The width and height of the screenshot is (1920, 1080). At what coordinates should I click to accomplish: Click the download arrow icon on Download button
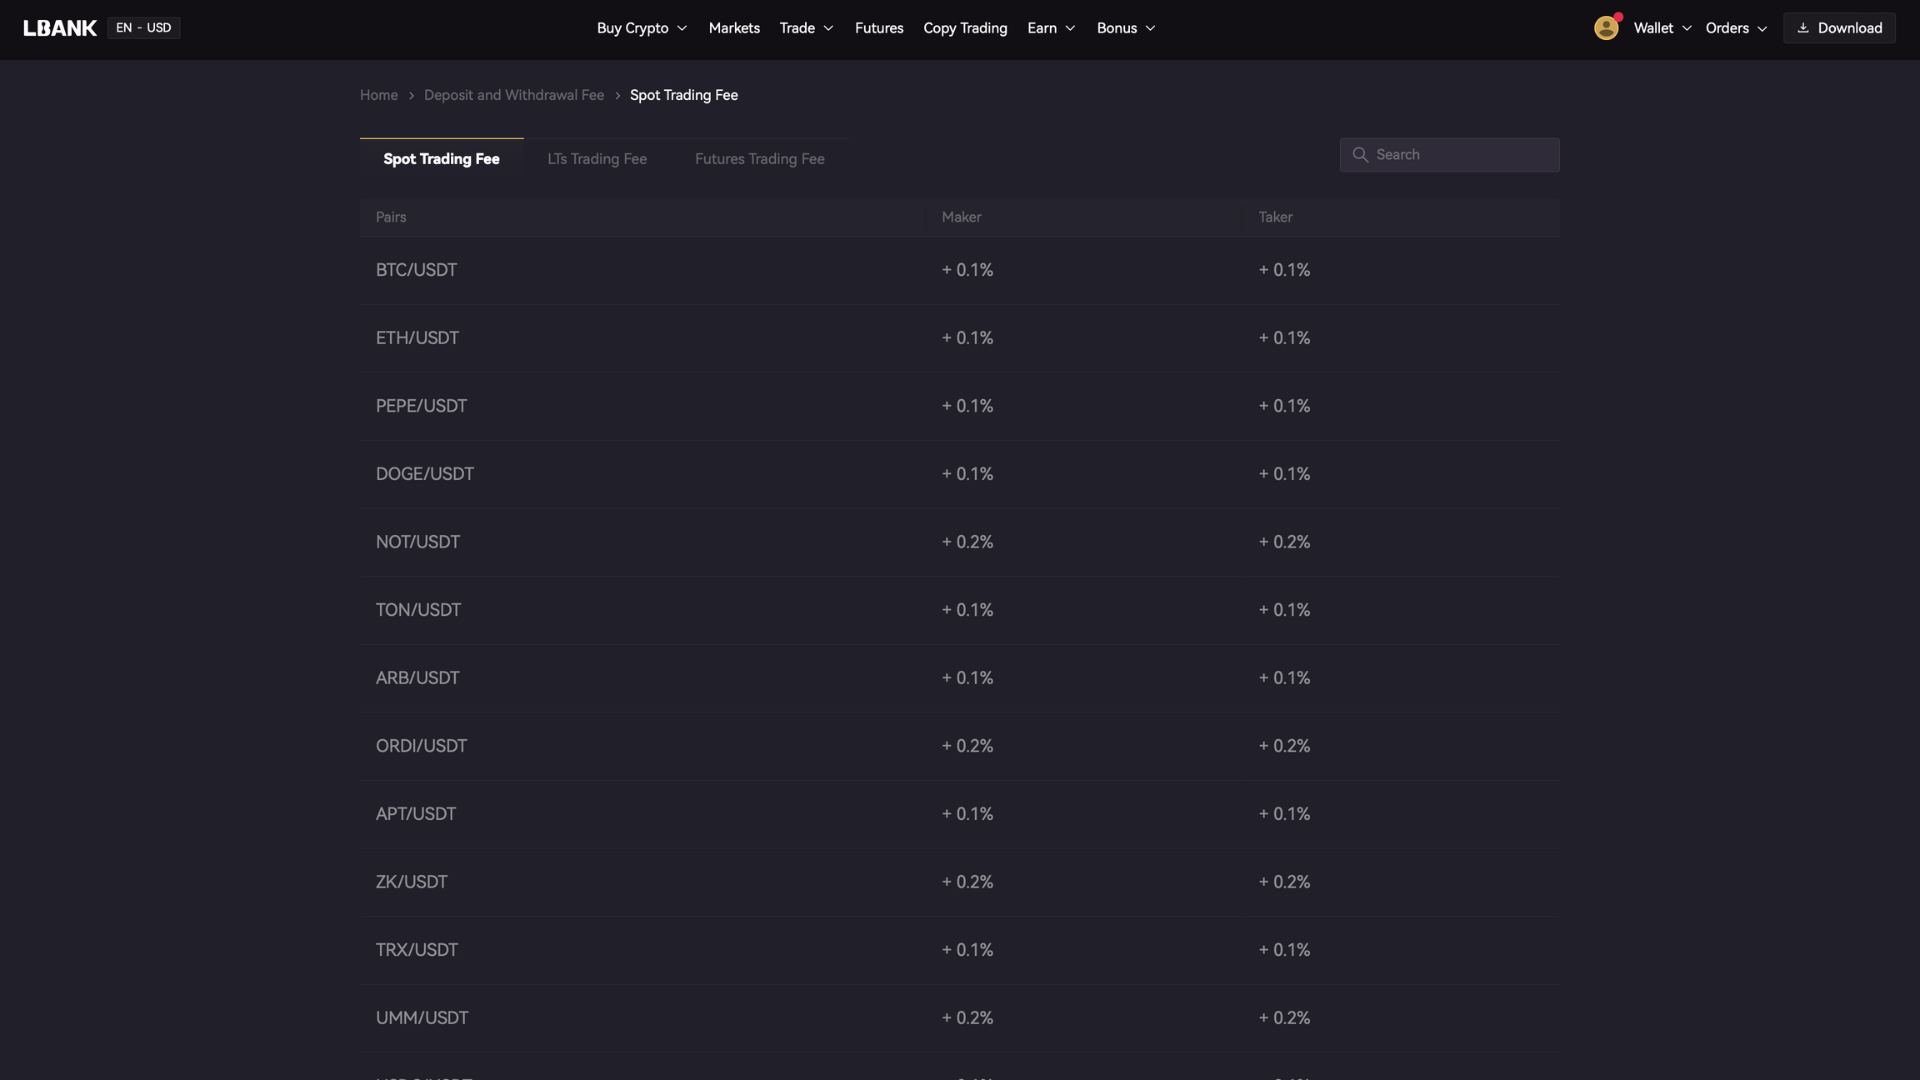coord(1803,27)
